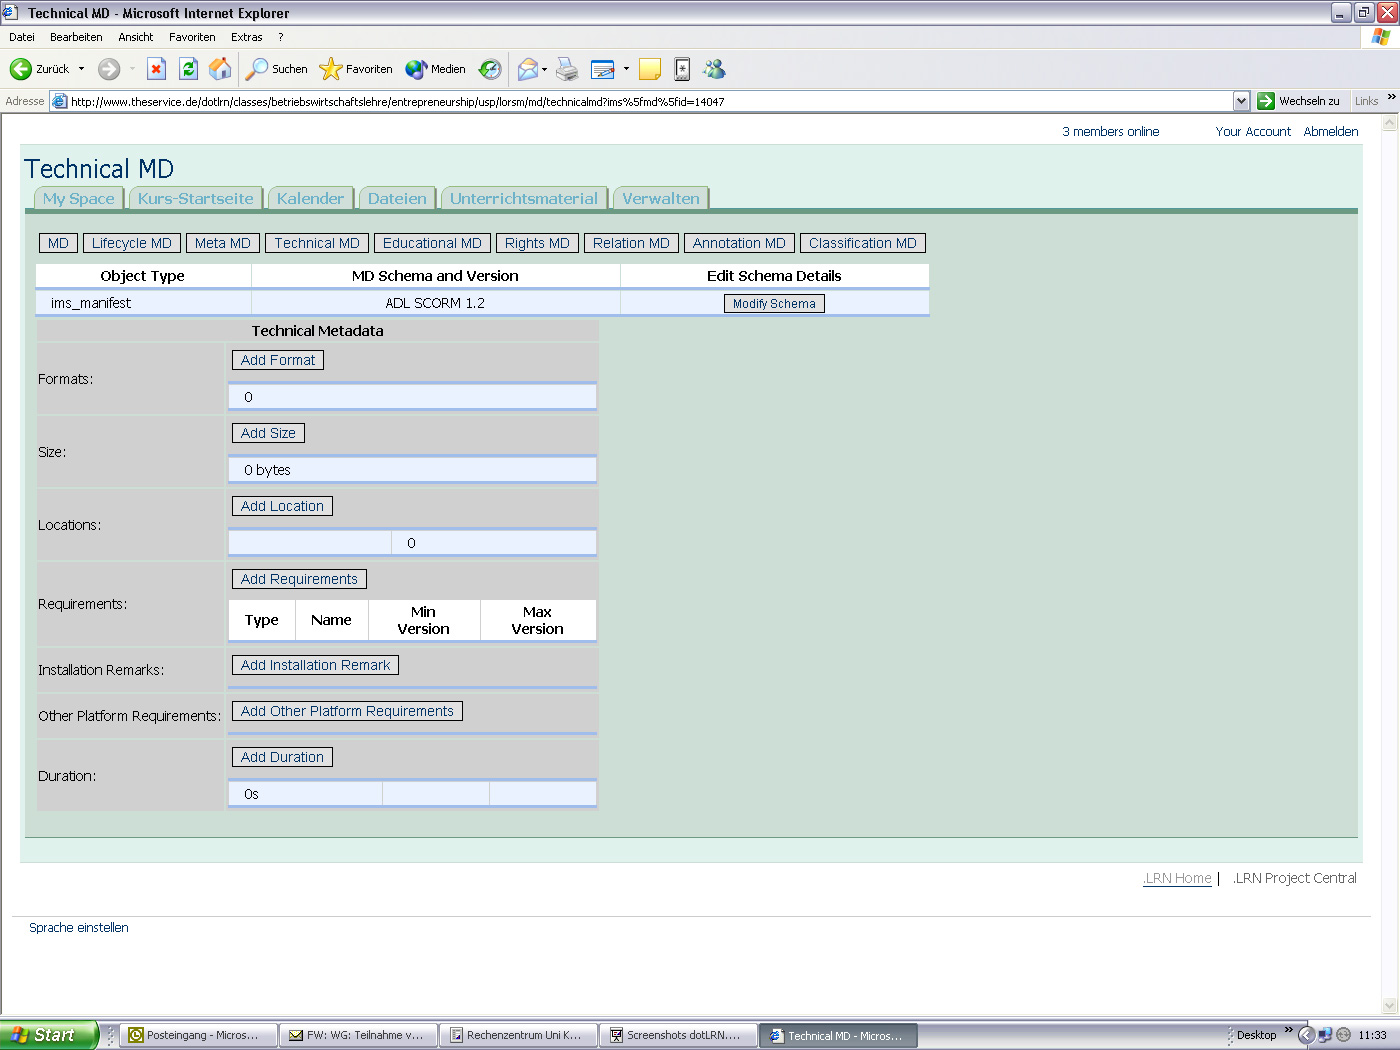Go to the browser home page
This screenshot has width=1400, height=1050.
(x=218, y=69)
